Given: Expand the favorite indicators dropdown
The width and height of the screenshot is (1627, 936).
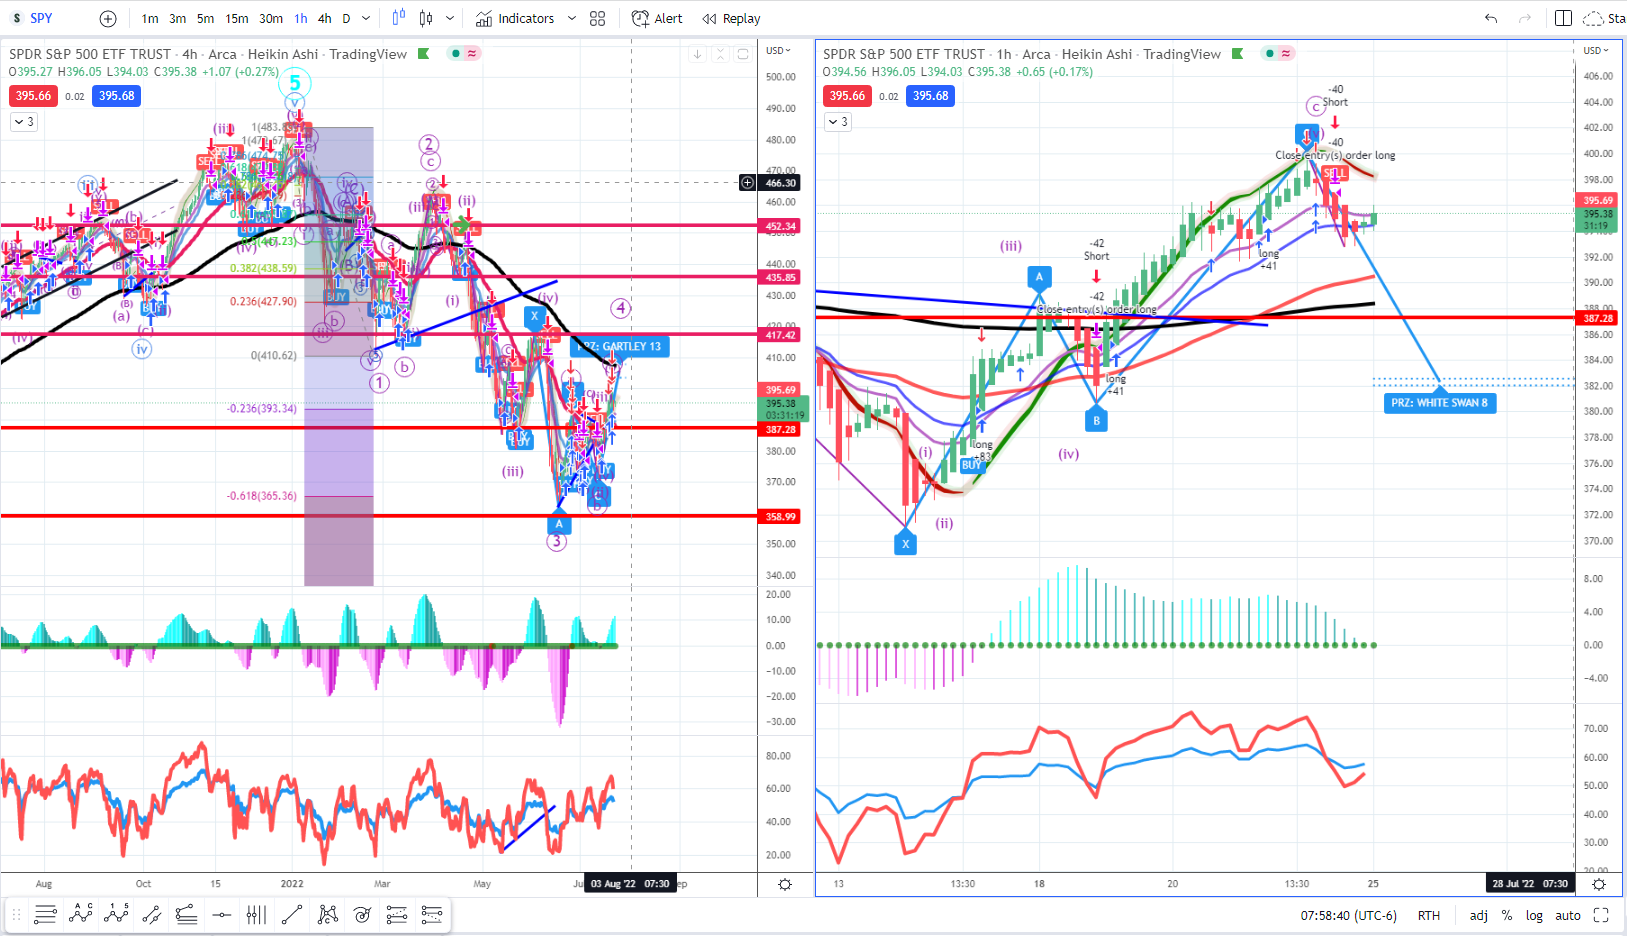Looking at the screenshot, I should tap(572, 19).
